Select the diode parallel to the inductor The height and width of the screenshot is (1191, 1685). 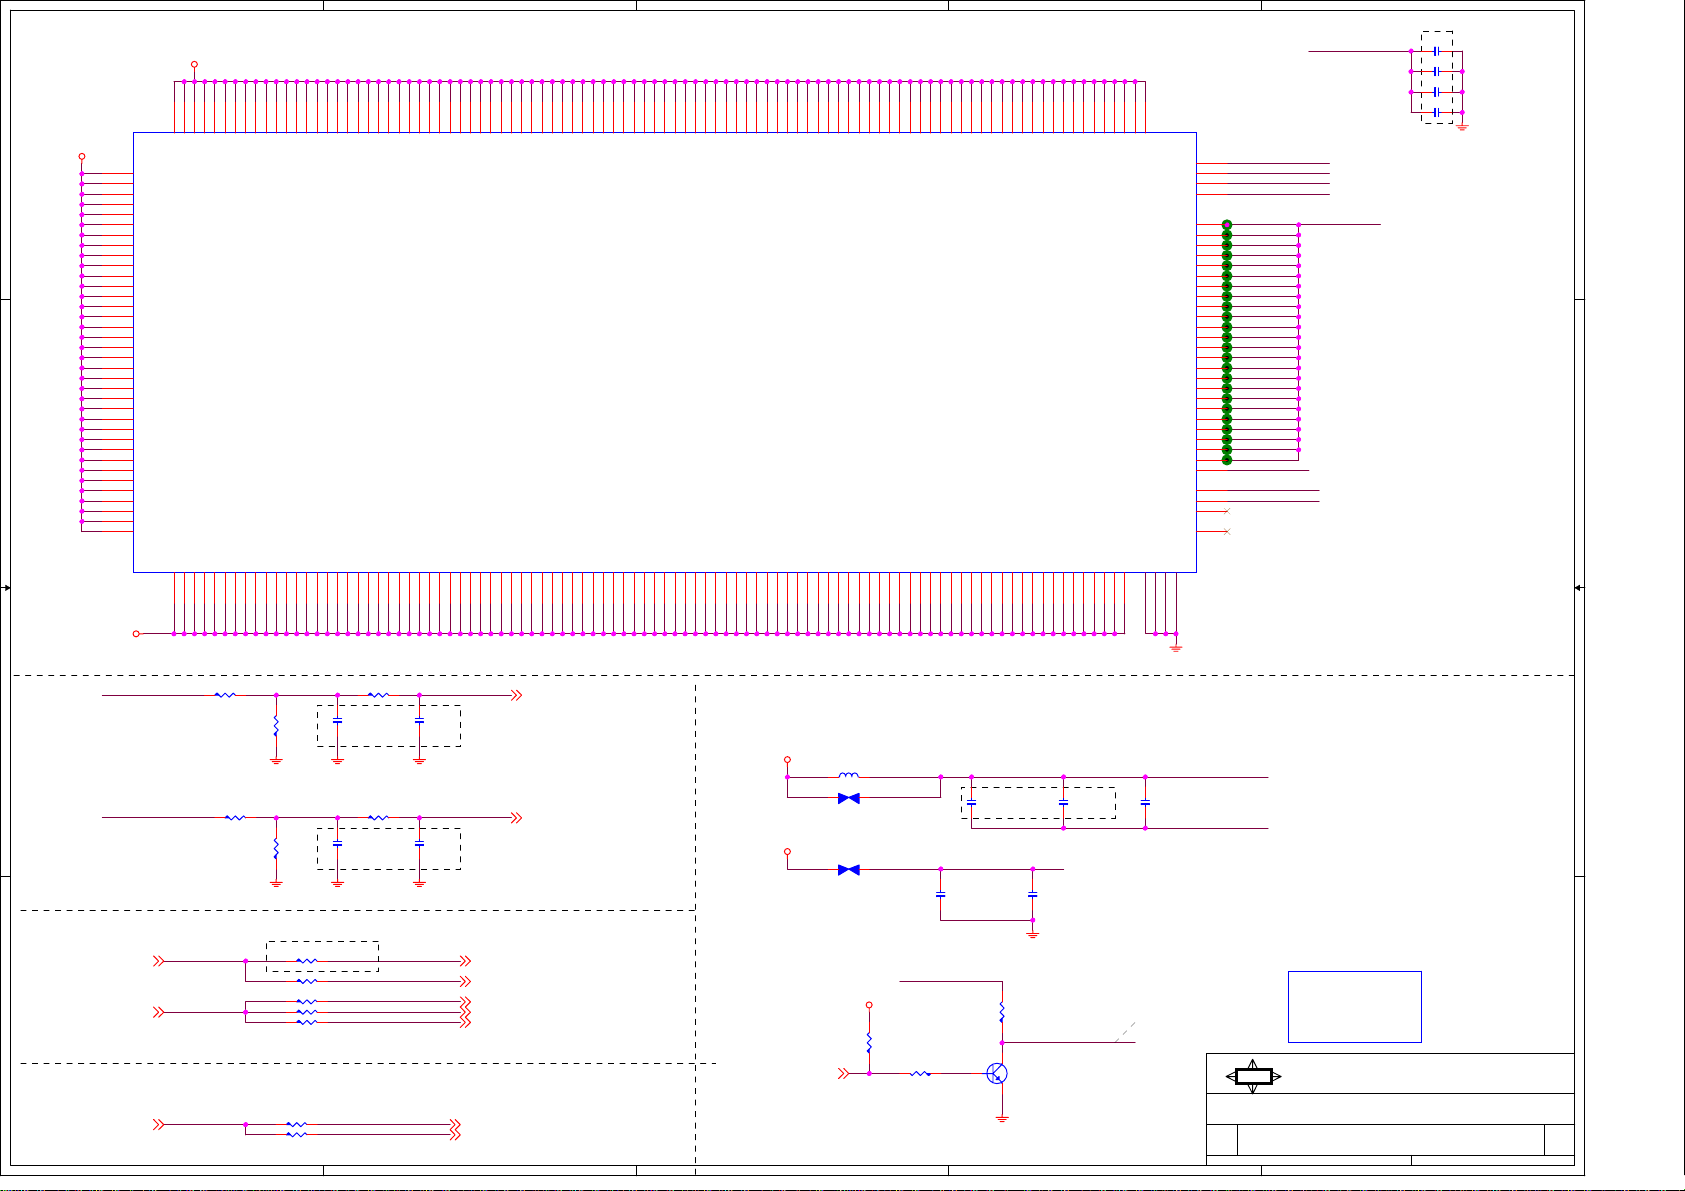tap(849, 798)
